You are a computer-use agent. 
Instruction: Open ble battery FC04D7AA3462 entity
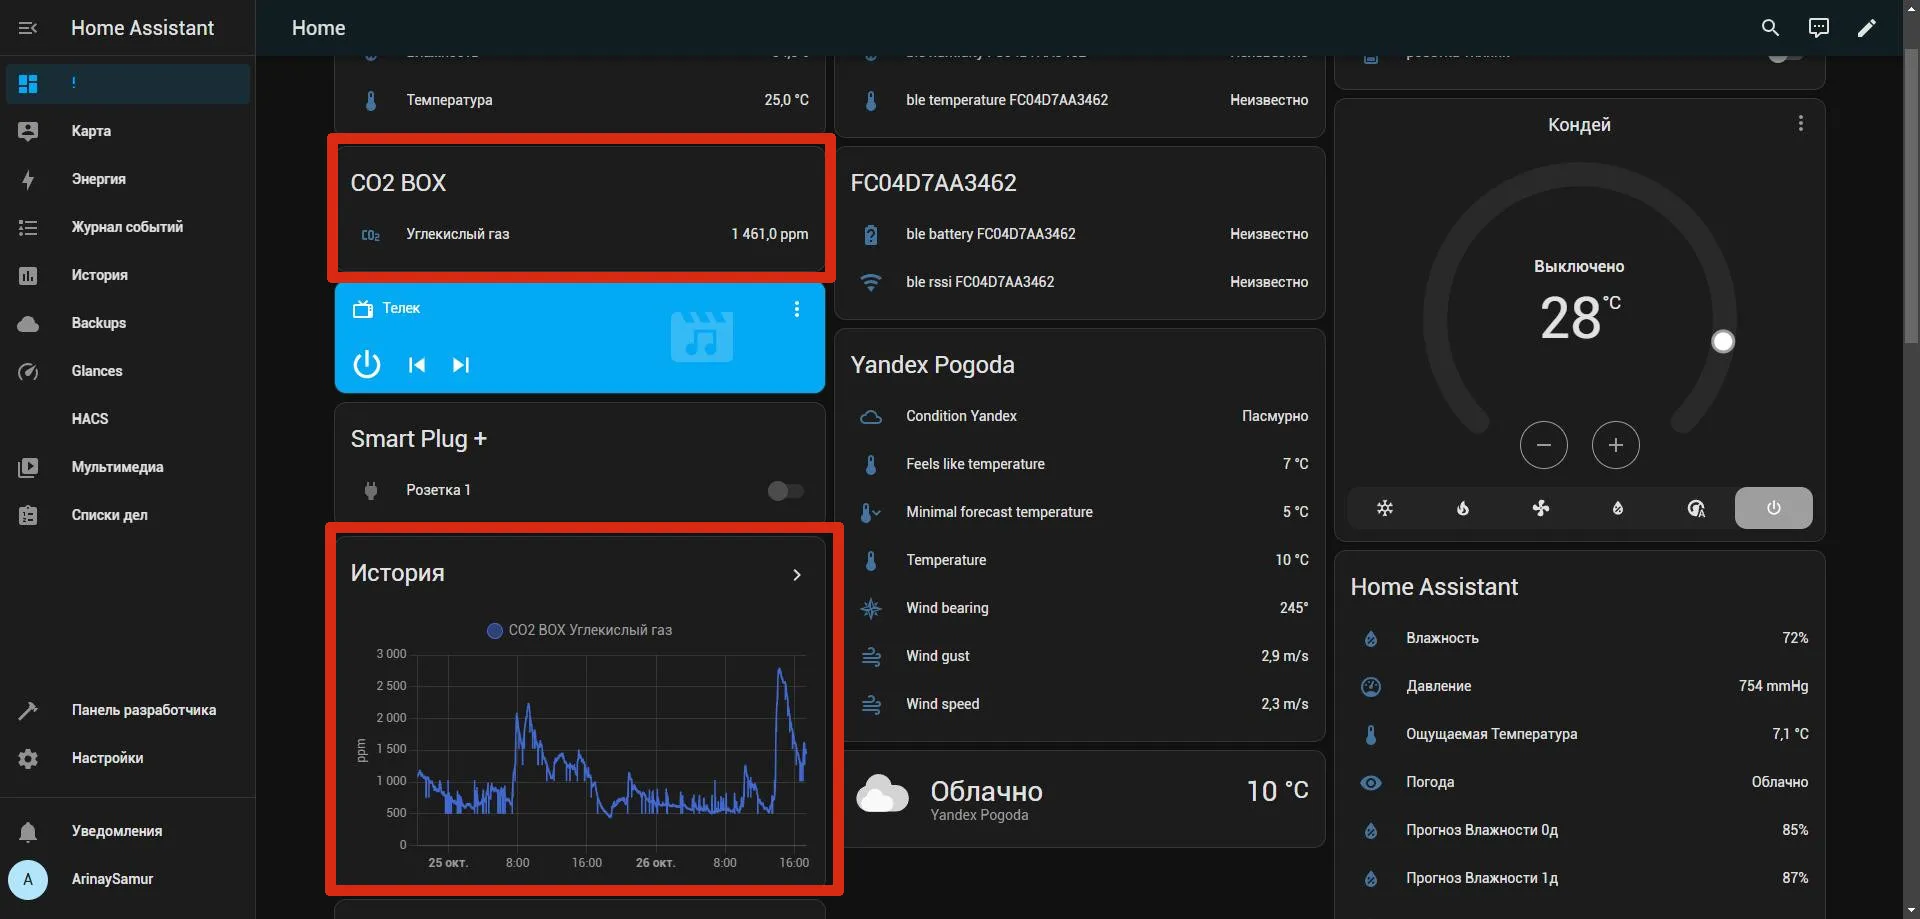1080,234
